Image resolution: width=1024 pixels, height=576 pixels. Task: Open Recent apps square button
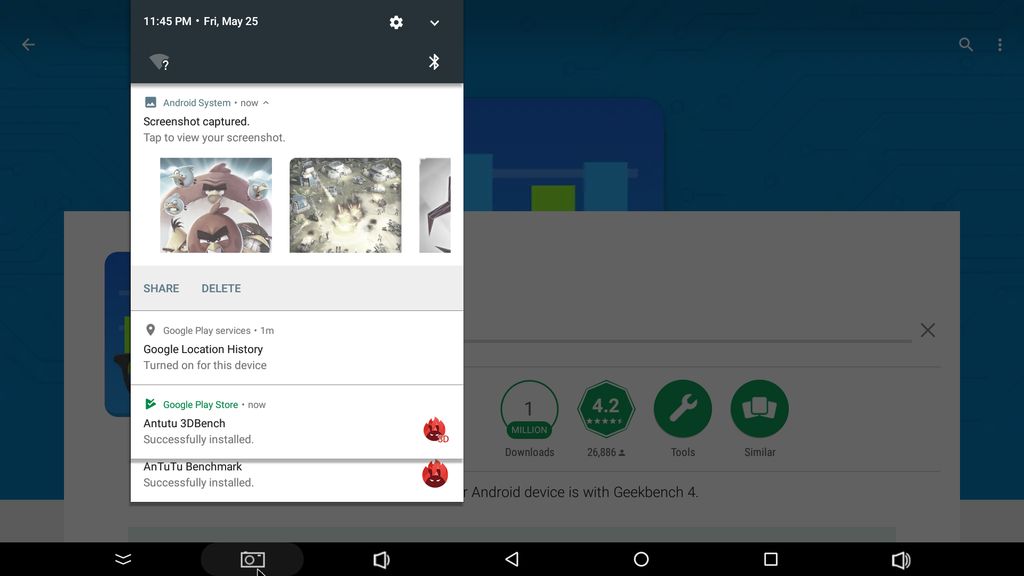[x=771, y=560]
